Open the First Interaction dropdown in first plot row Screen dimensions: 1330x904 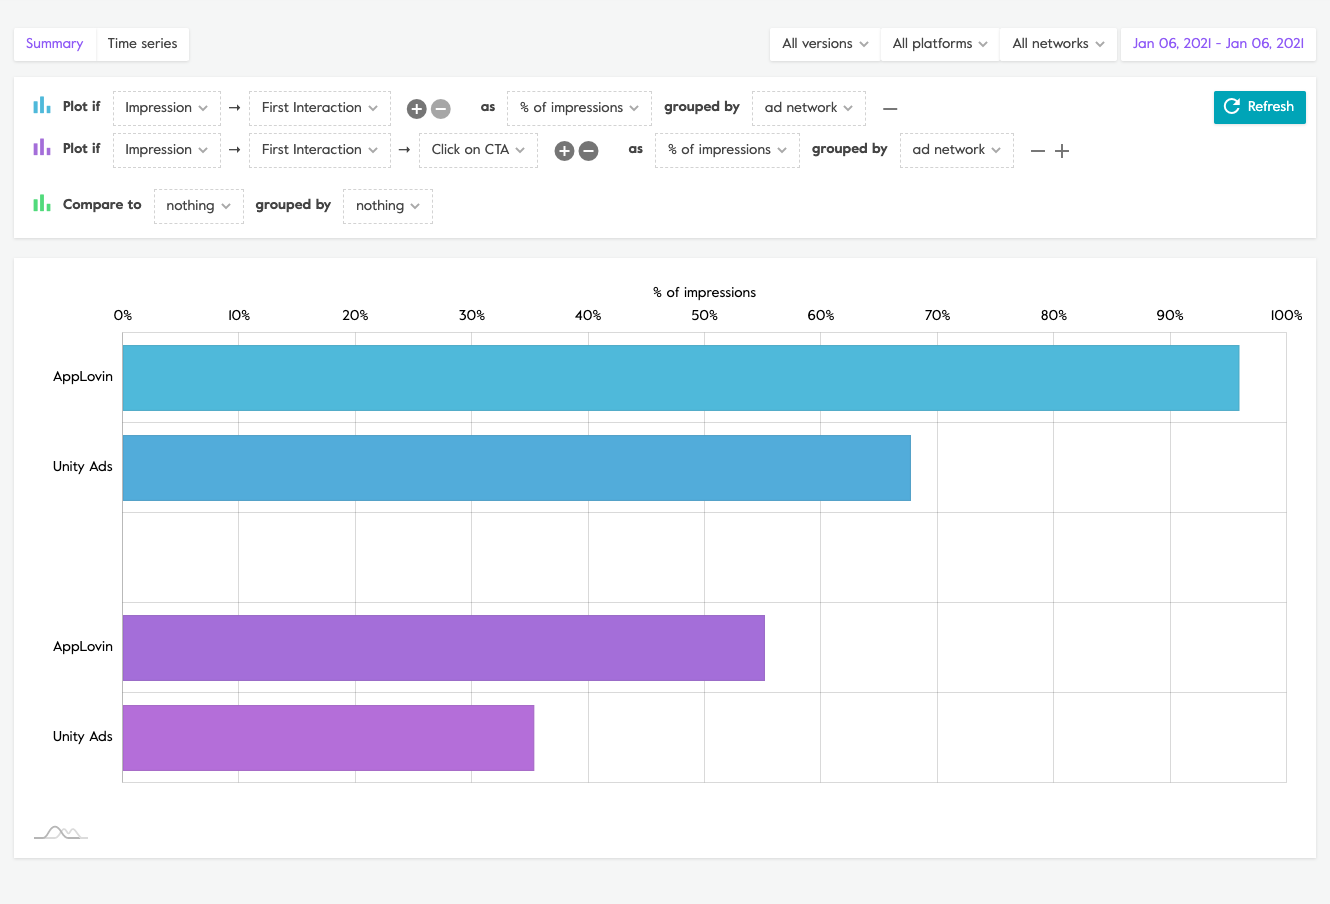tap(320, 108)
